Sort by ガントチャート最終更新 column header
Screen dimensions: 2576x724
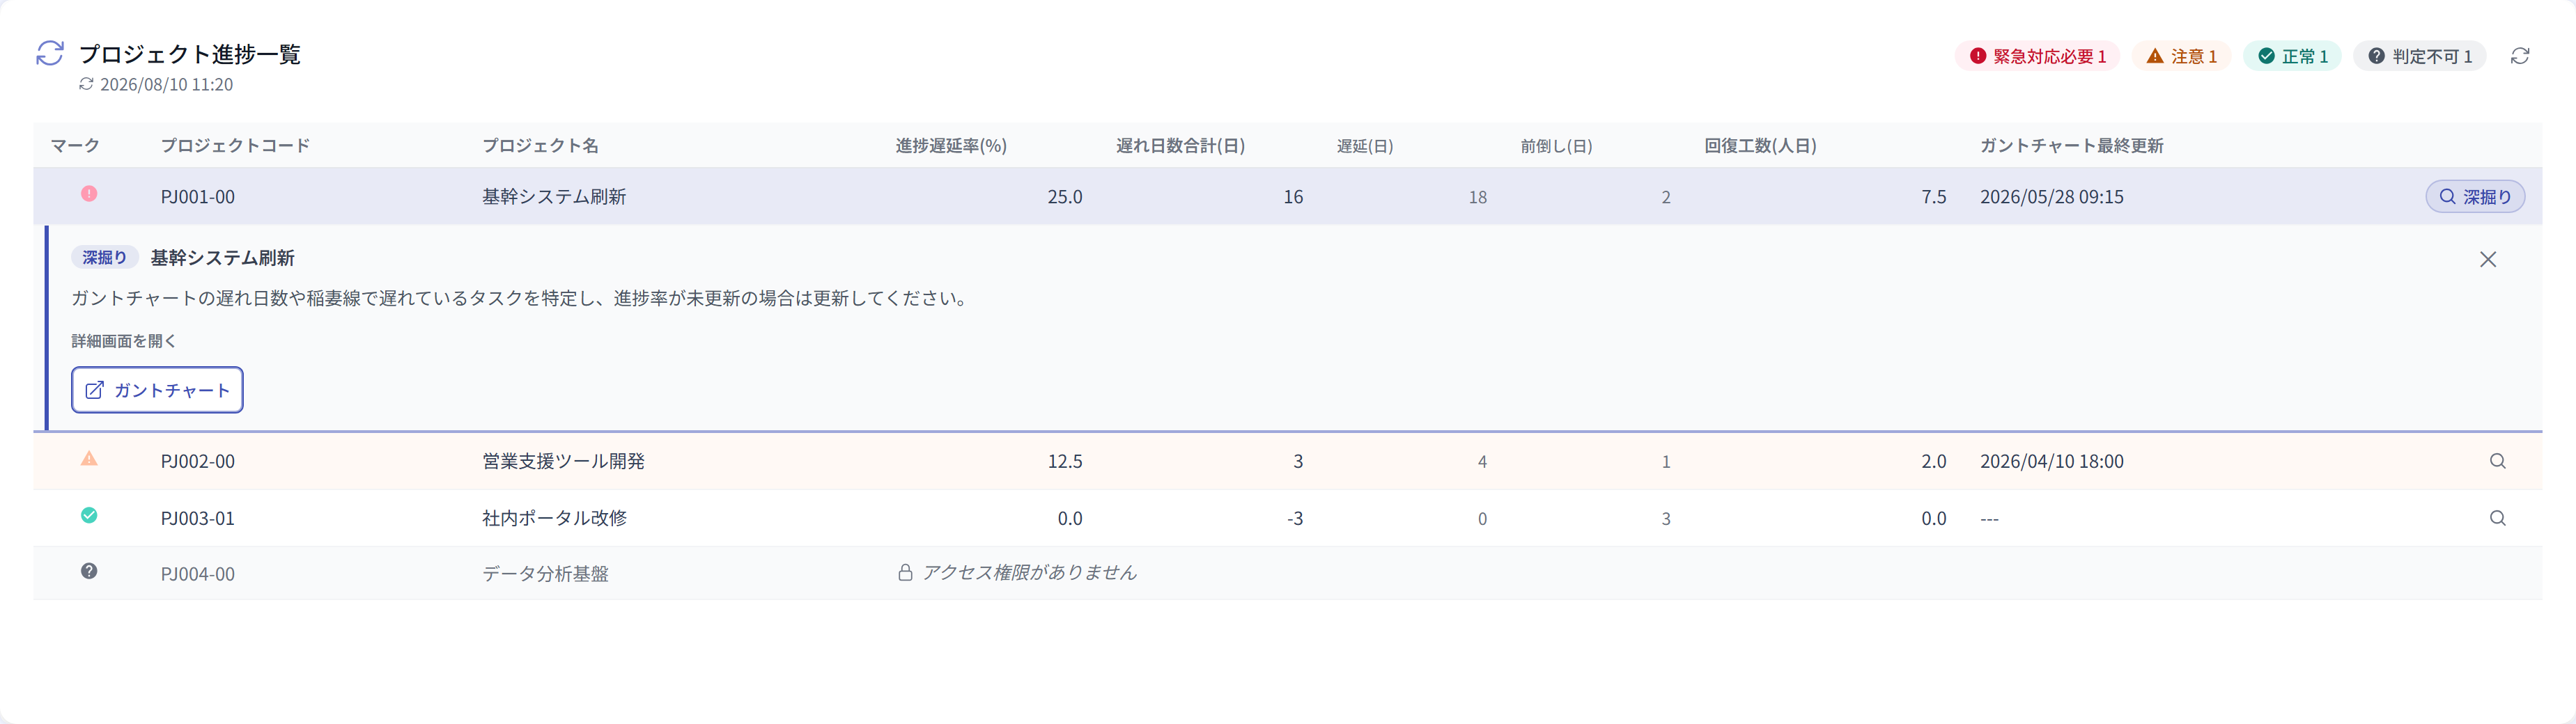click(x=2071, y=146)
